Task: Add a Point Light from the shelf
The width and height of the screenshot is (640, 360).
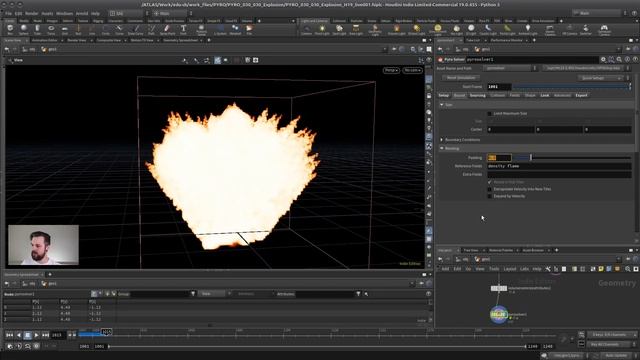Action: [x=322, y=29]
